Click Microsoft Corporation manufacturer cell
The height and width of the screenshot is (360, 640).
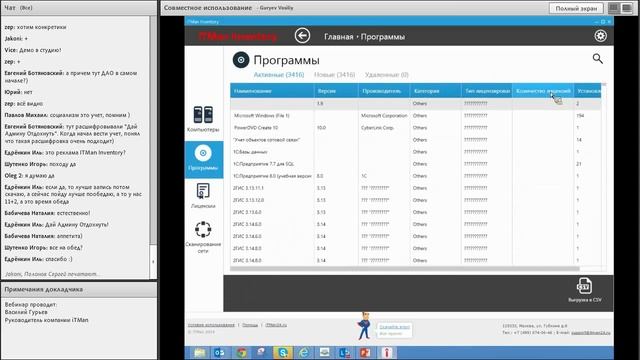point(384,116)
